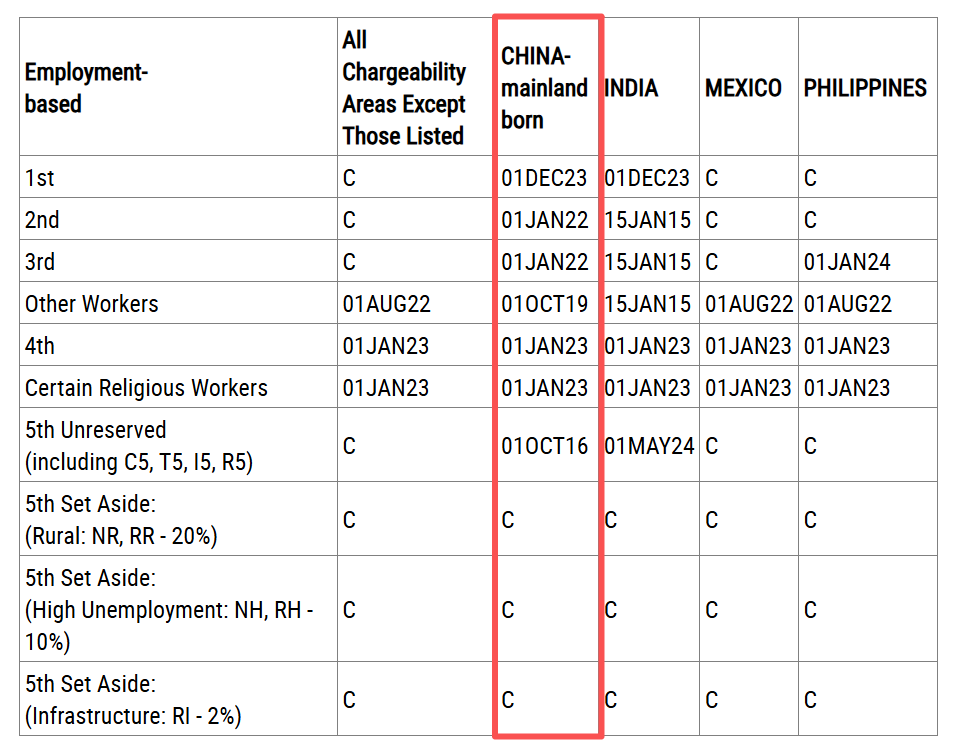Click the Employment-based column header

pos(86,88)
